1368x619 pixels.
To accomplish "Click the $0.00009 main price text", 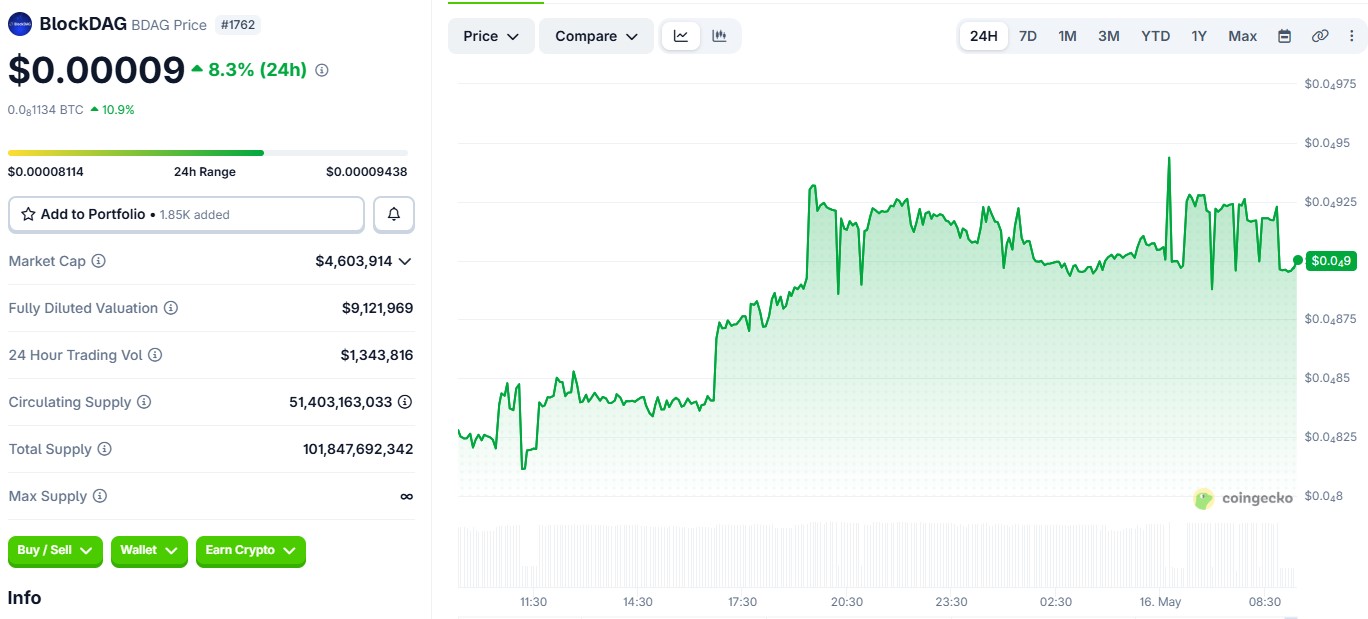I will point(97,70).
